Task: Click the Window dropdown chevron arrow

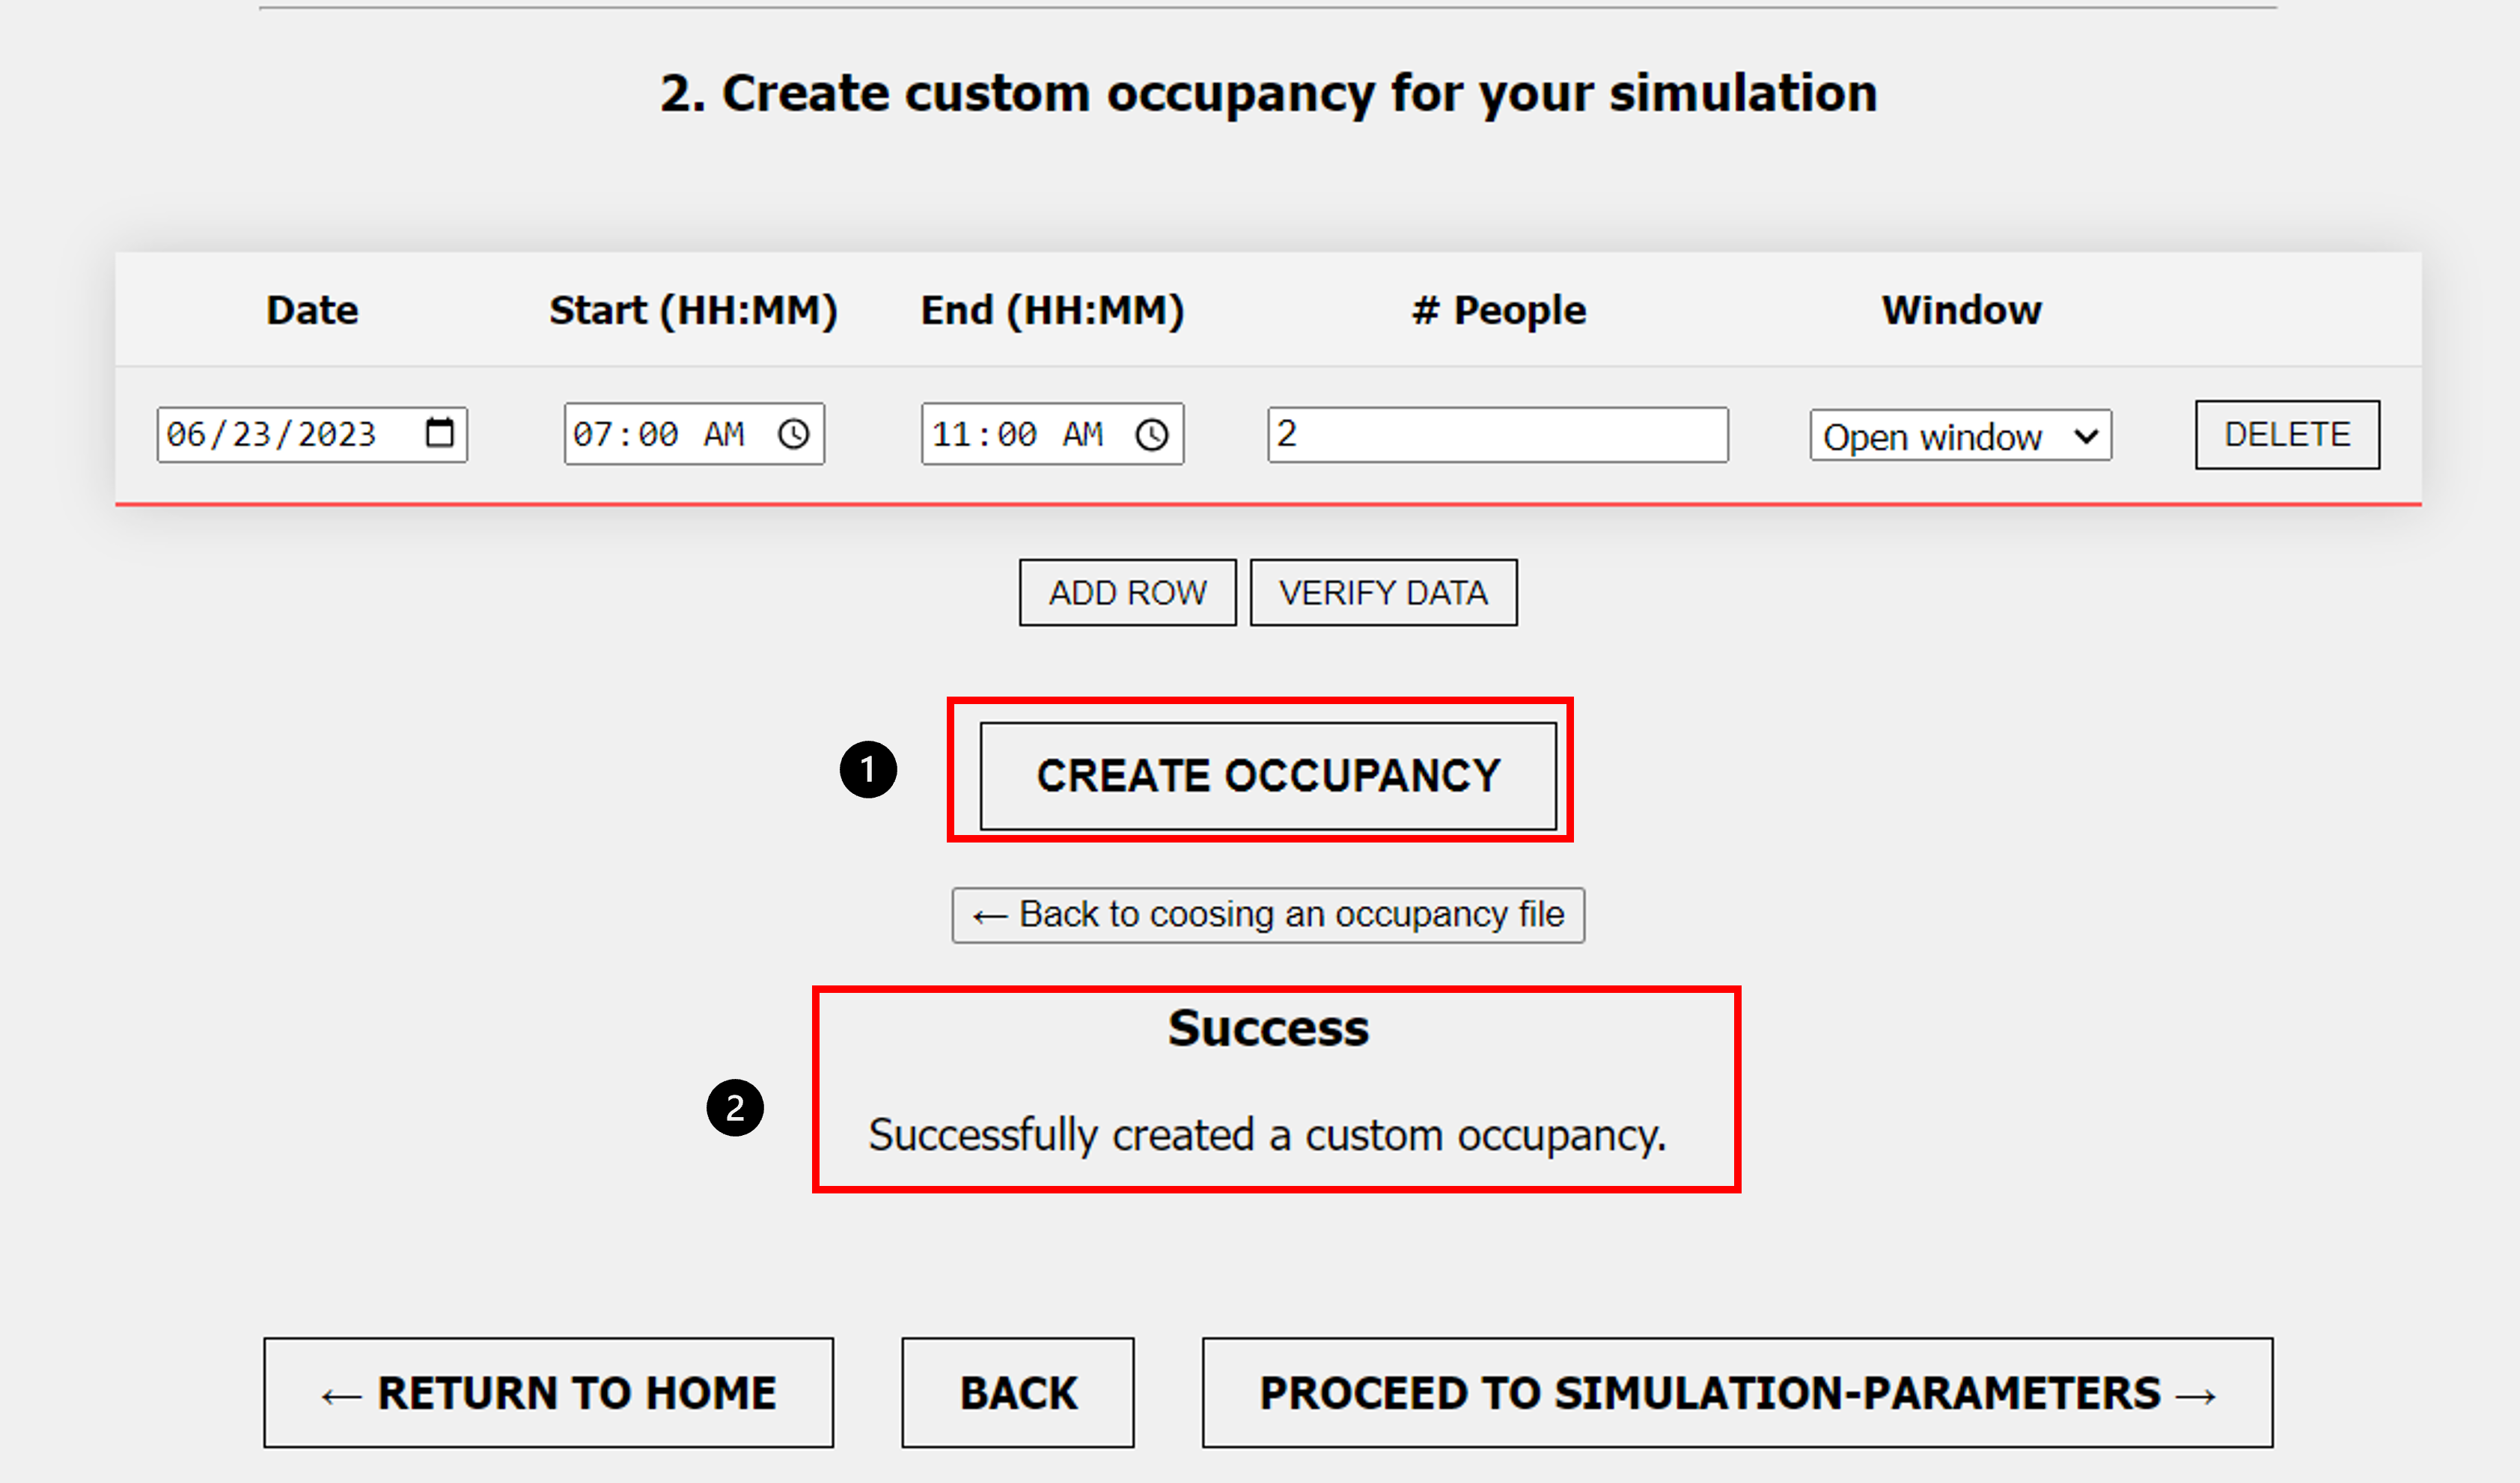Action: pyautogui.click(x=2087, y=436)
